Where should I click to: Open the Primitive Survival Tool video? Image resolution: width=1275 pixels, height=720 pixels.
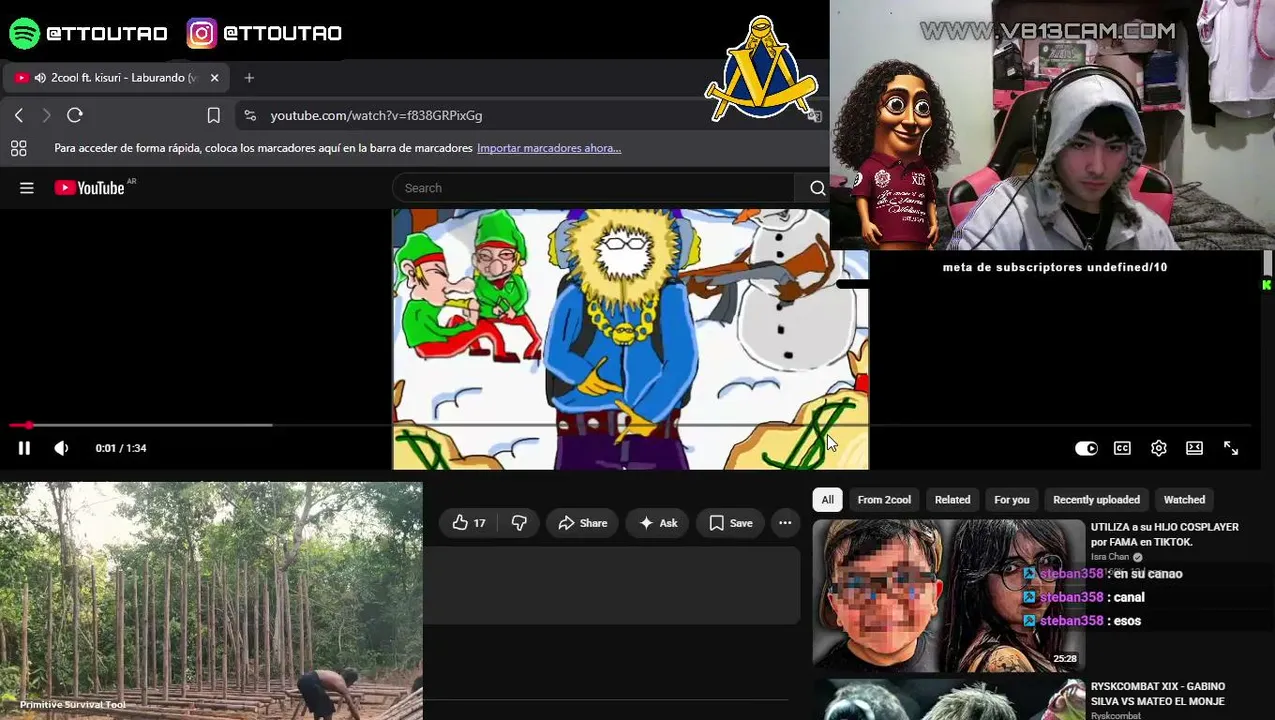211,600
